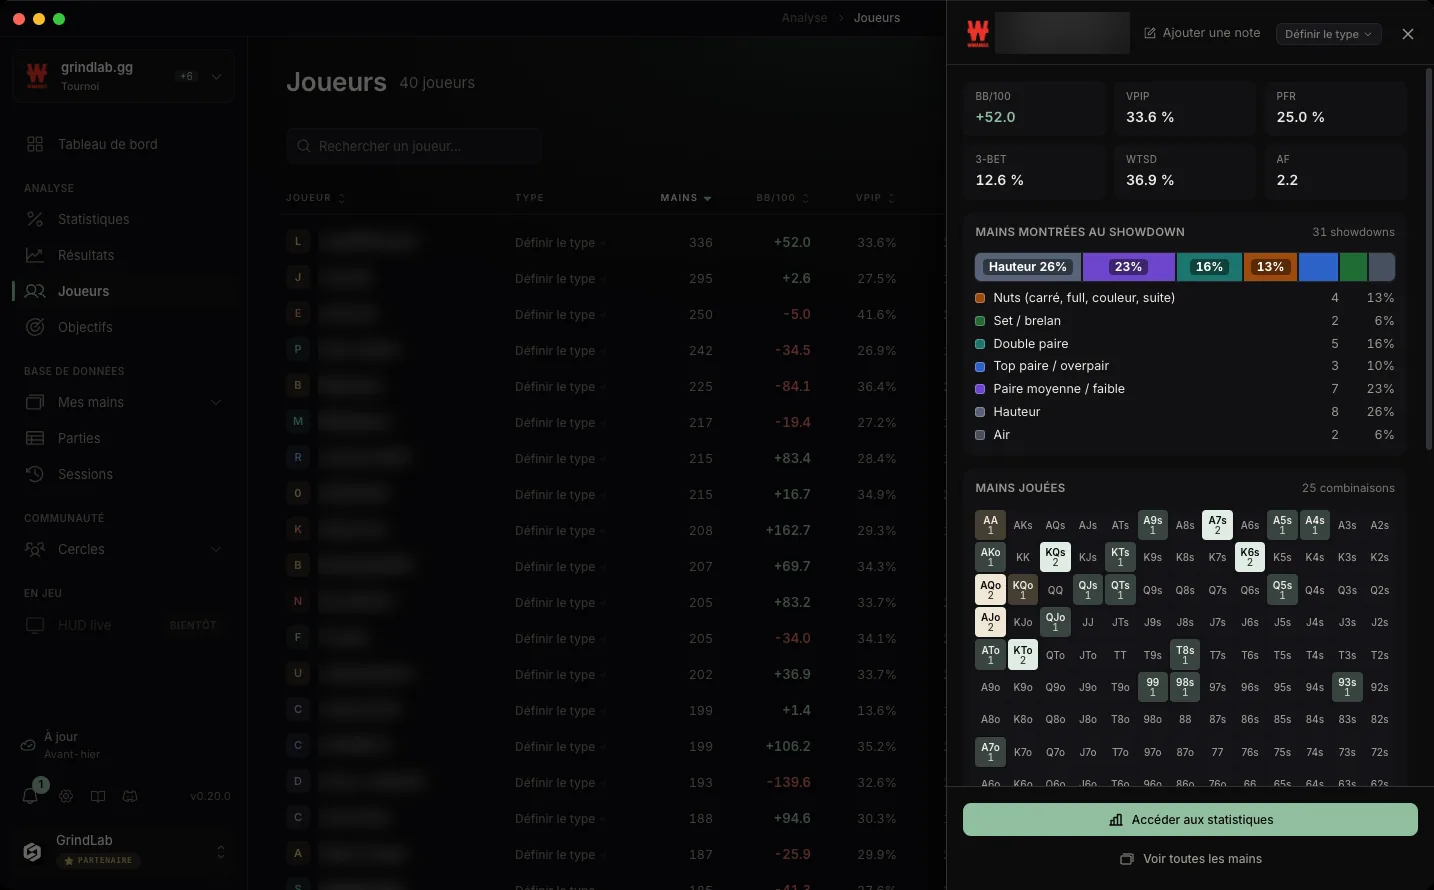Open the Discord community icon
1434x890 pixels.
click(x=130, y=796)
